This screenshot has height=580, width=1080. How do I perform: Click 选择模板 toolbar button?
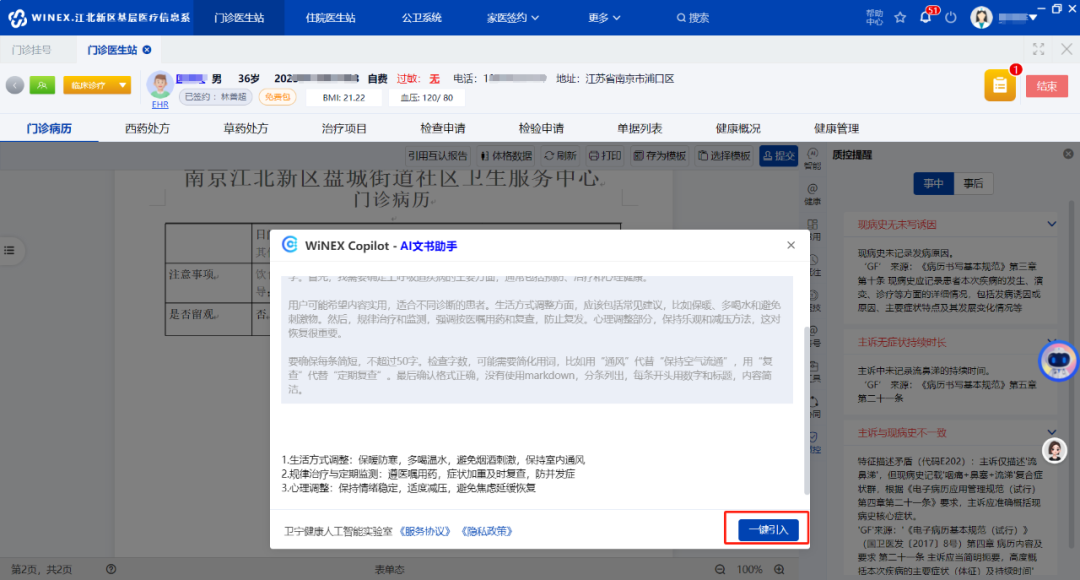tap(724, 156)
